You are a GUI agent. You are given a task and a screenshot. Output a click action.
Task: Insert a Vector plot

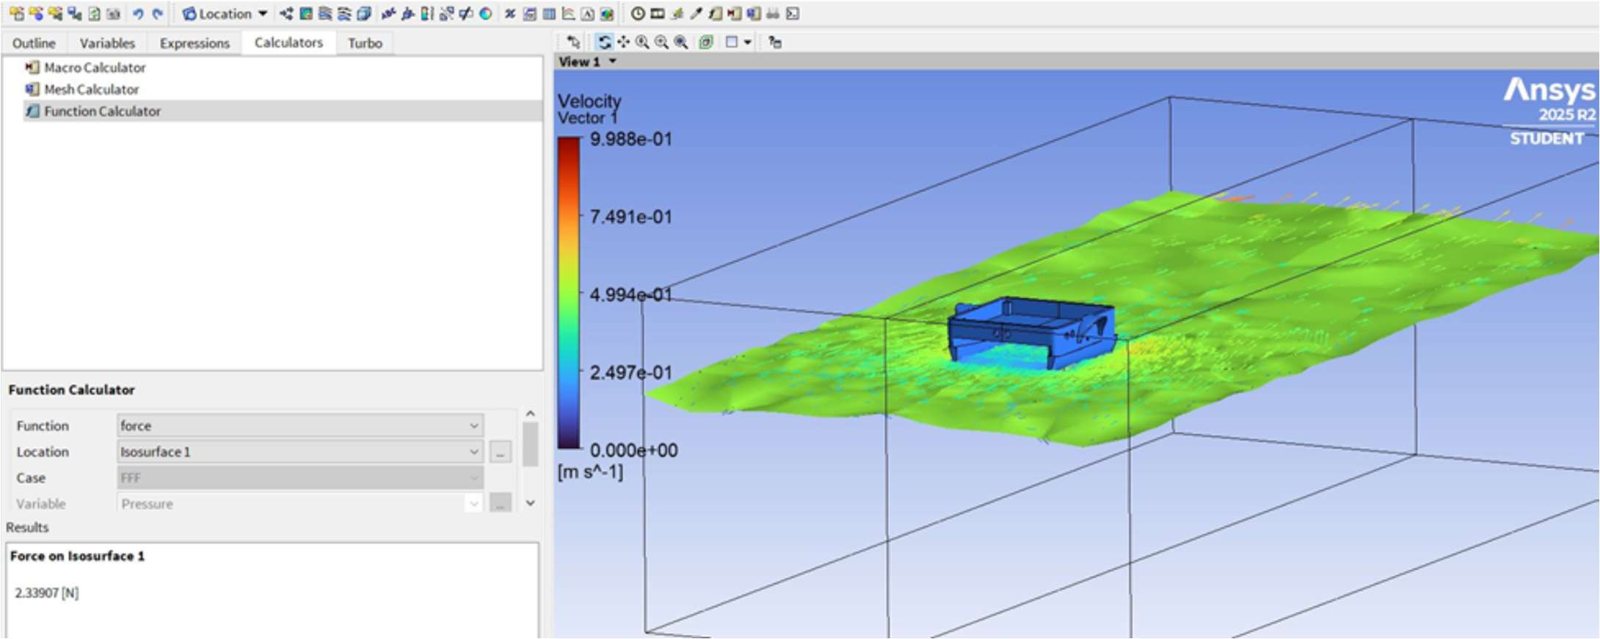pos(286,14)
